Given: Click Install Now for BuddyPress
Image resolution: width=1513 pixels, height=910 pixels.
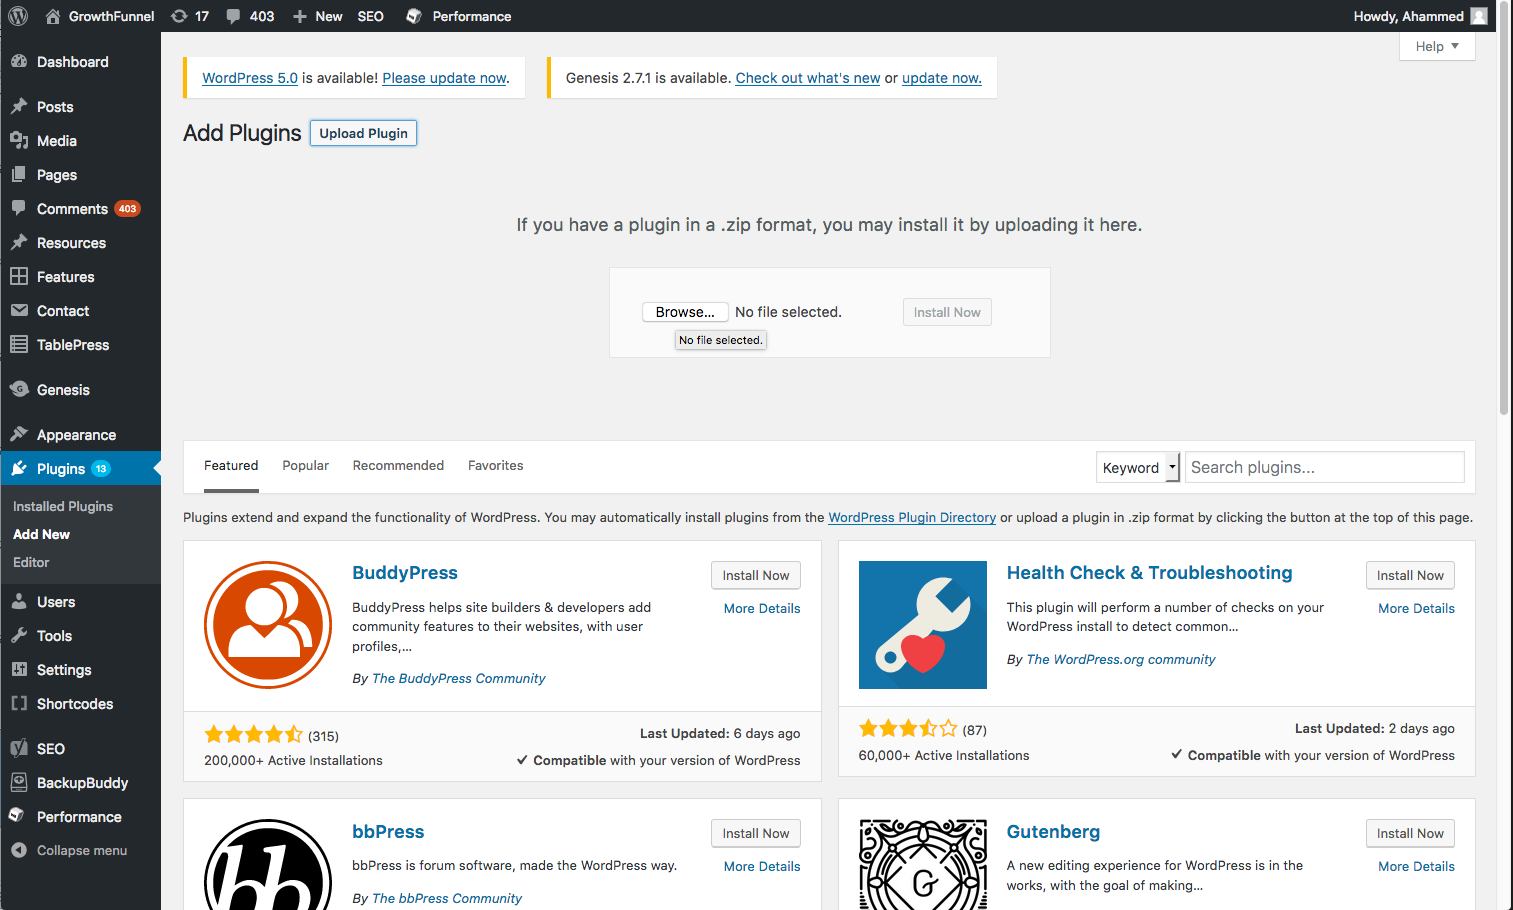Looking at the screenshot, I should [x=755, y=575].
